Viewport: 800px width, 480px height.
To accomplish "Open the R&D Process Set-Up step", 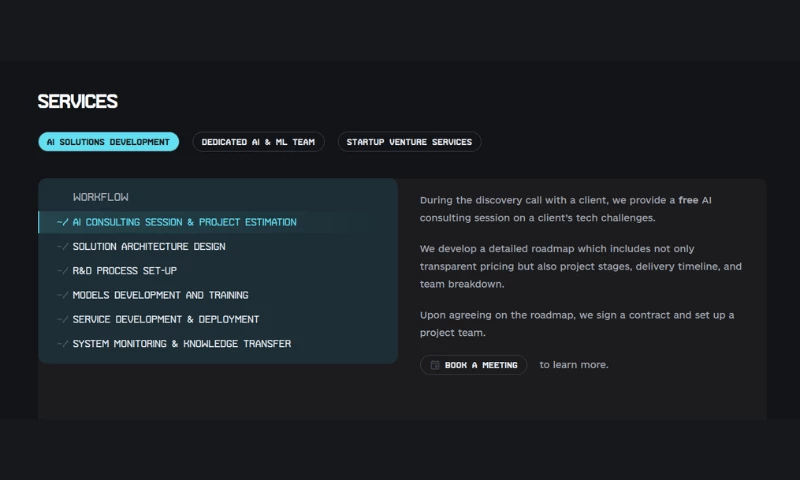I will point(125,271).
